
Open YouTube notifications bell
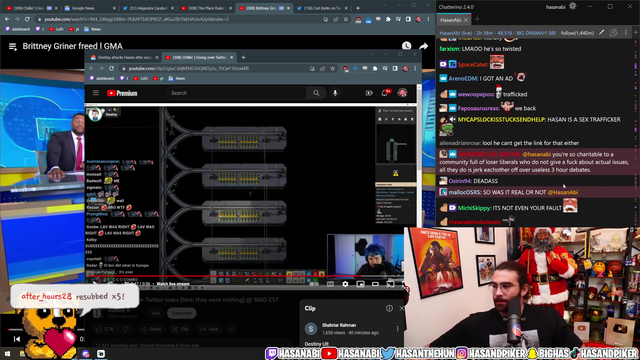click(384, 93)
